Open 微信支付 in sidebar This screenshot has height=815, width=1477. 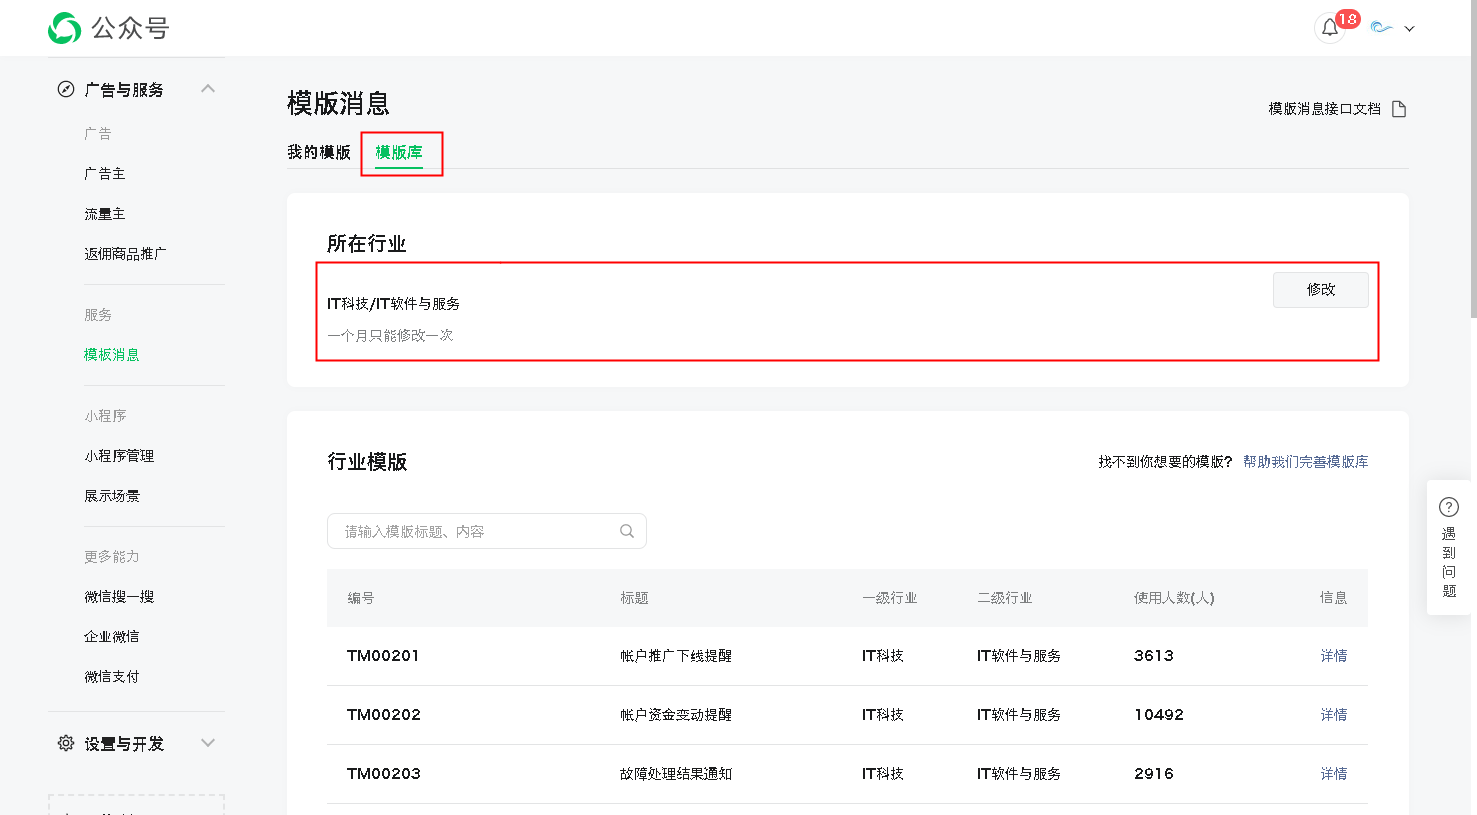point(112,677)
